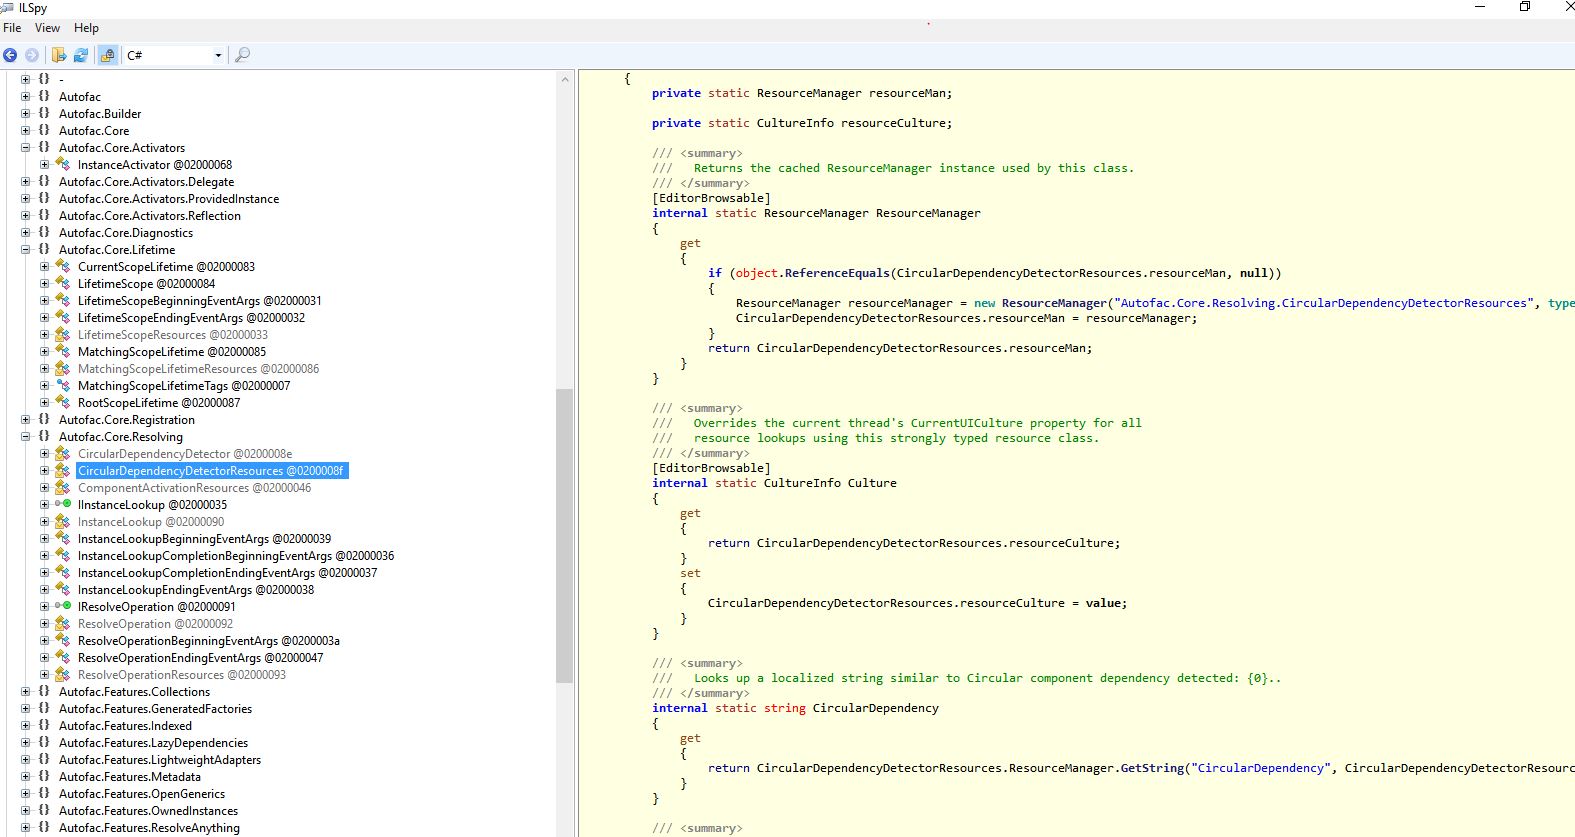Click the Autofac.Features.Metadata namespace braces icon
Image resolution: width=1575 pixels, height=837 pixels.
pyautogui.click(x=44, y=777)
